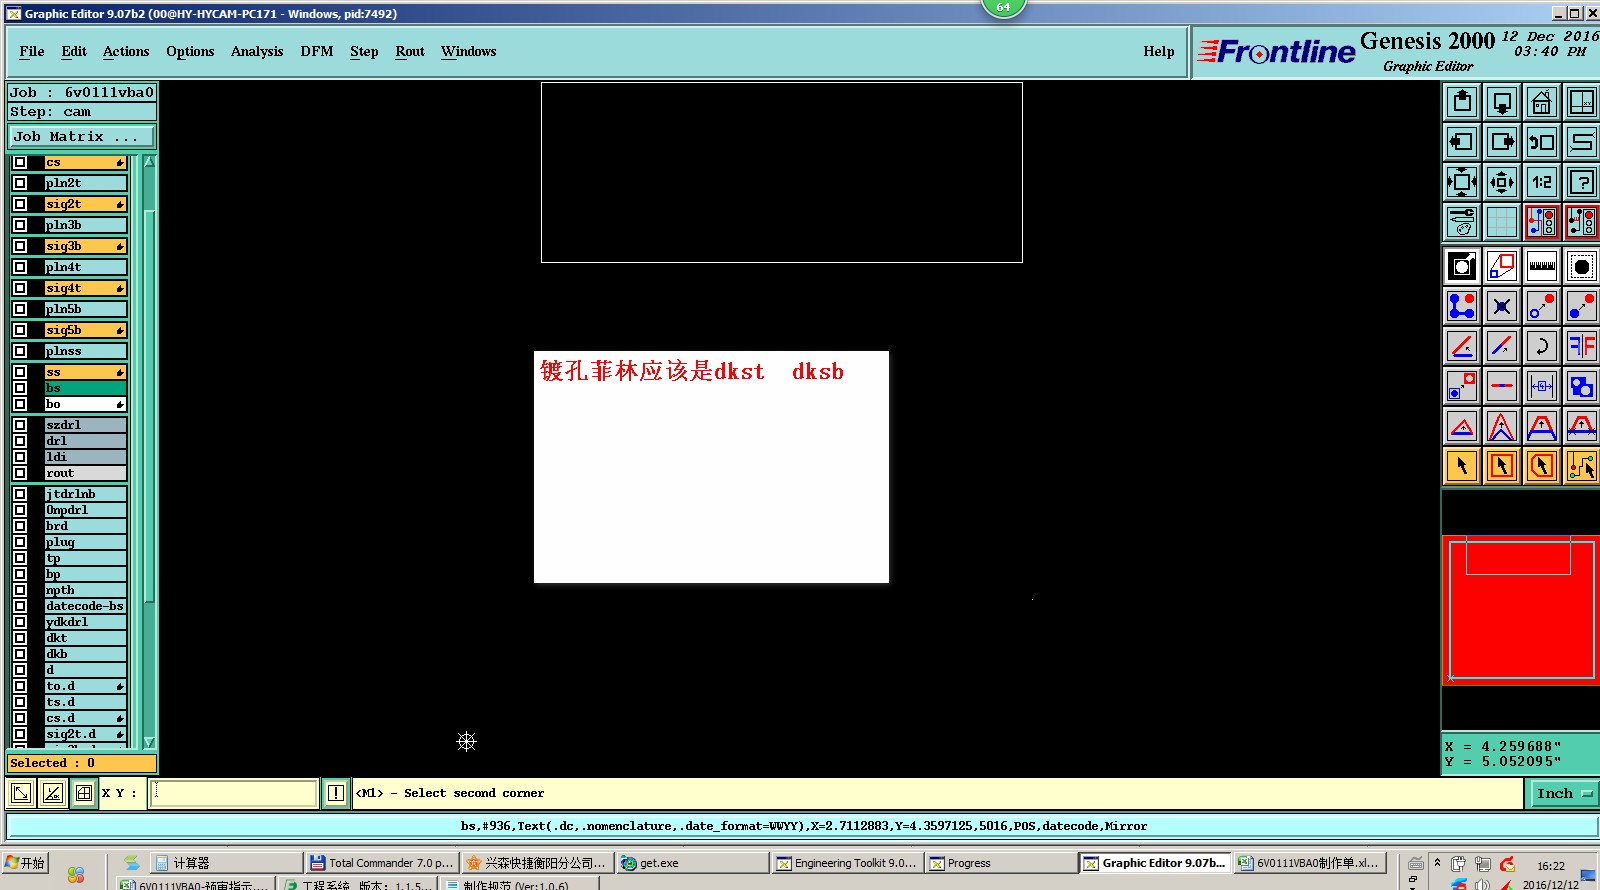Open the wrench and palette settings icon
This screenshot has height=890, width=1600.
(1462, 222)
